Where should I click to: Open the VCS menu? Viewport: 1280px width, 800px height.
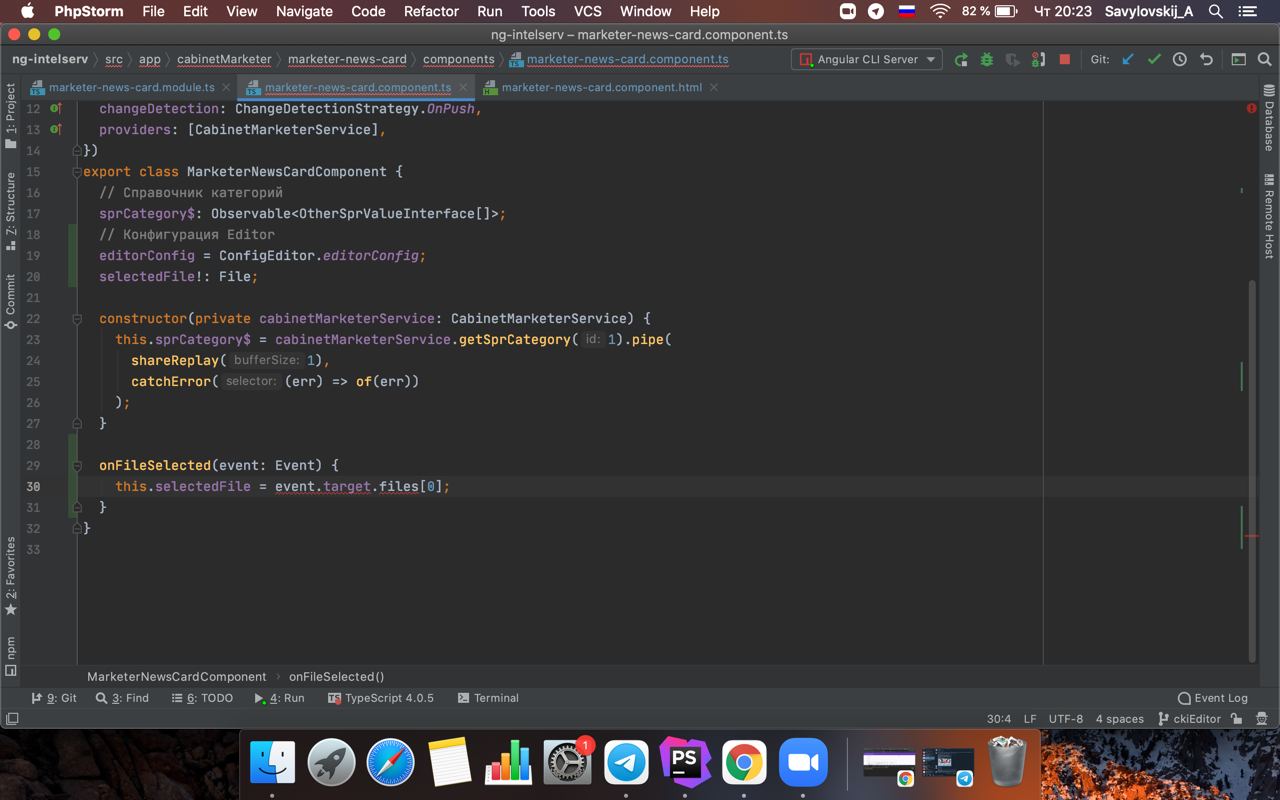588,11
